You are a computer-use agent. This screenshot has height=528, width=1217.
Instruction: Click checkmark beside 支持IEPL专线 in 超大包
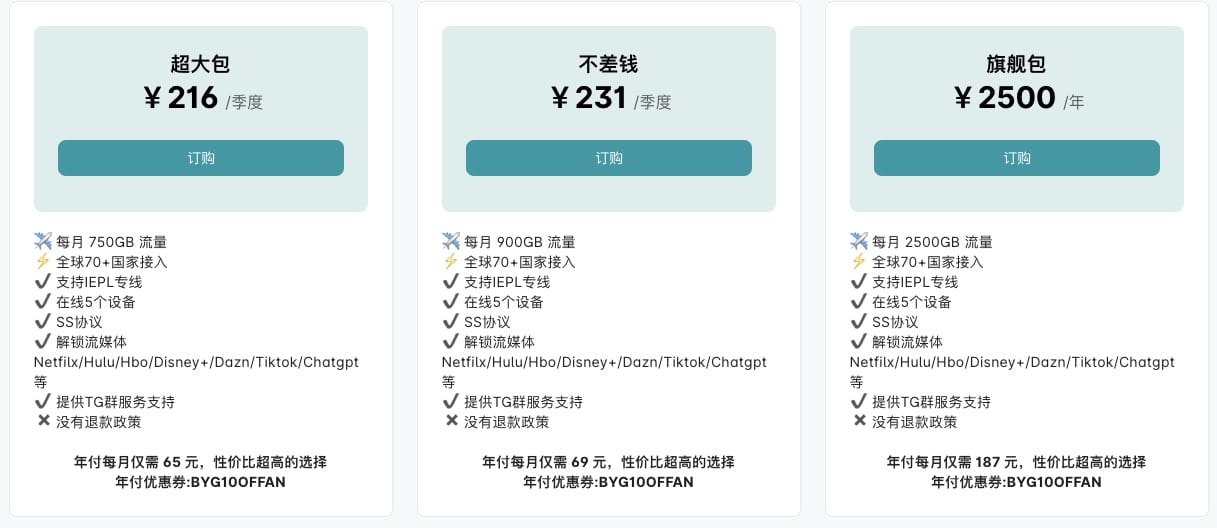(x=43, y=281)
